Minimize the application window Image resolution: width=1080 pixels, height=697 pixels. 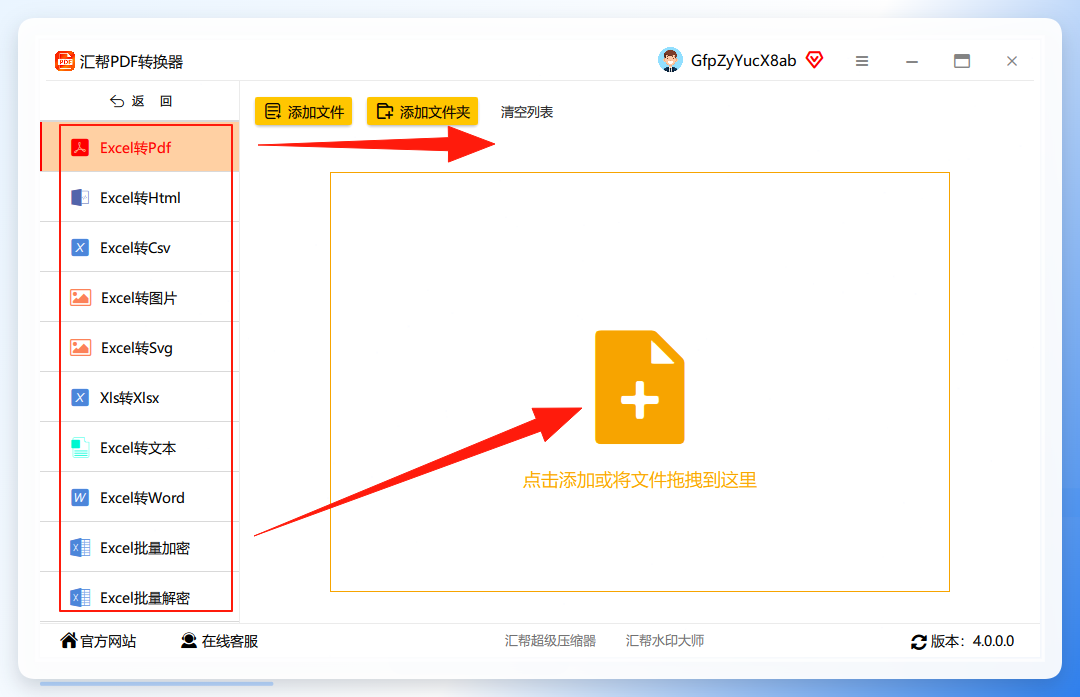point(912,62)
